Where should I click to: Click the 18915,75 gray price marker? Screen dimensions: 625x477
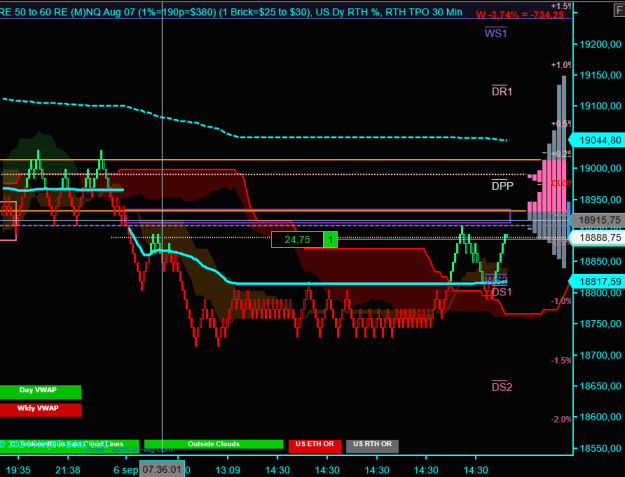(597, 220)
